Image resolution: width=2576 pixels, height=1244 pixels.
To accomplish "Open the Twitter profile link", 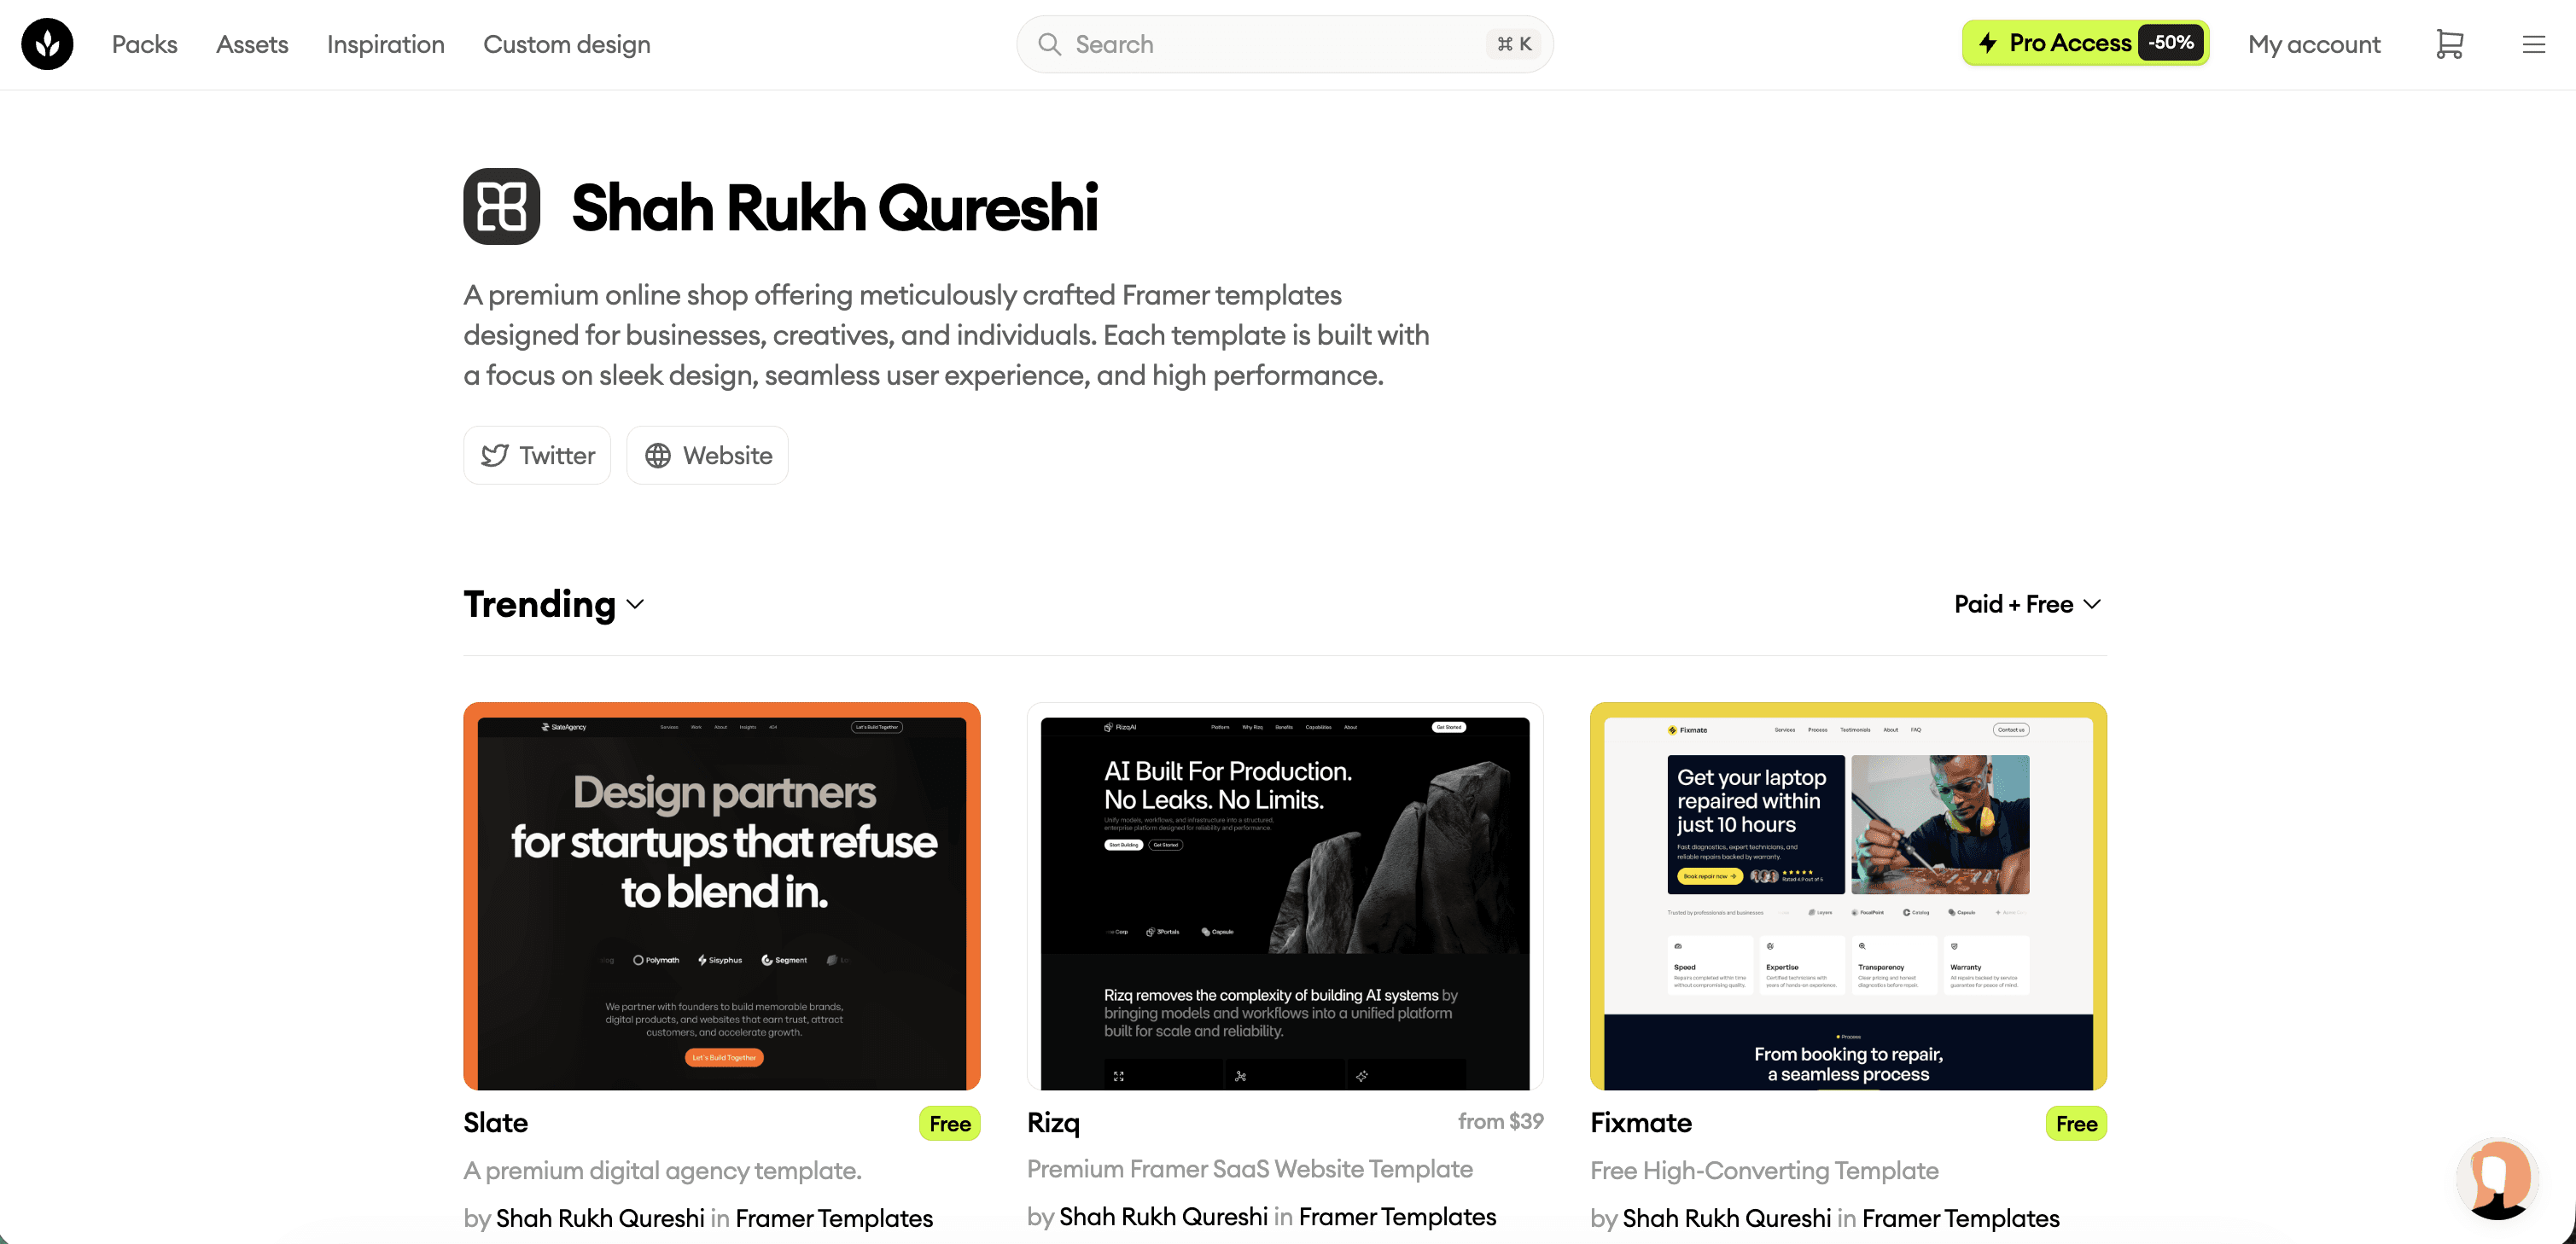I will 537,456.
